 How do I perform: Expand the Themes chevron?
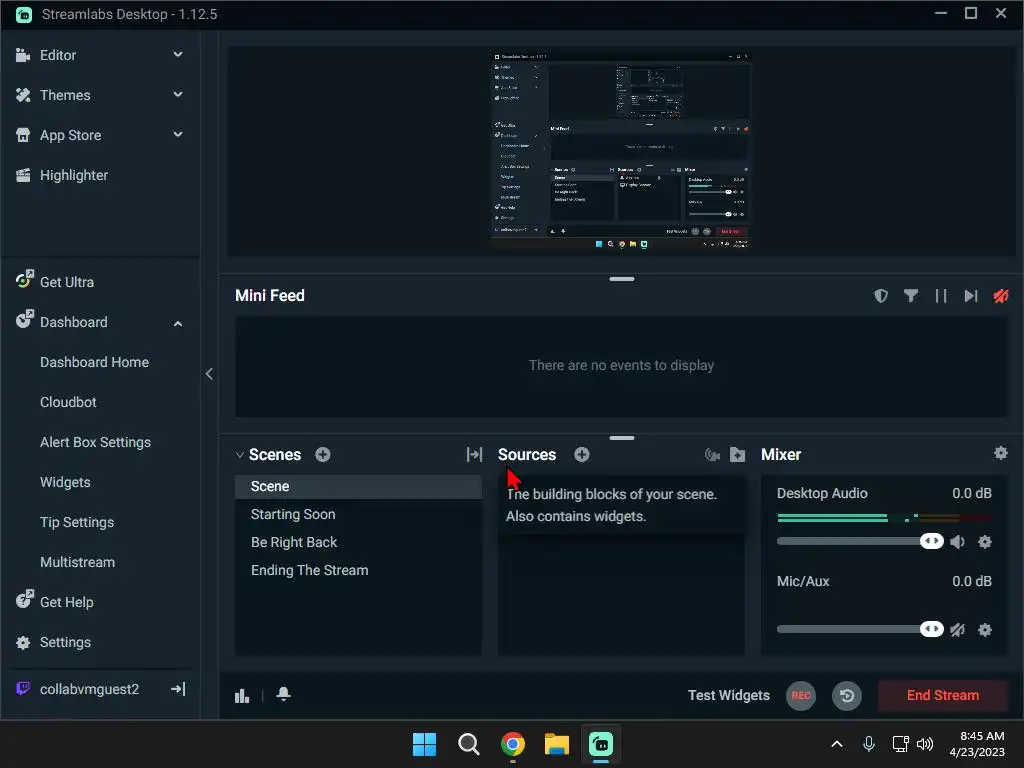[x=178, y=95]
